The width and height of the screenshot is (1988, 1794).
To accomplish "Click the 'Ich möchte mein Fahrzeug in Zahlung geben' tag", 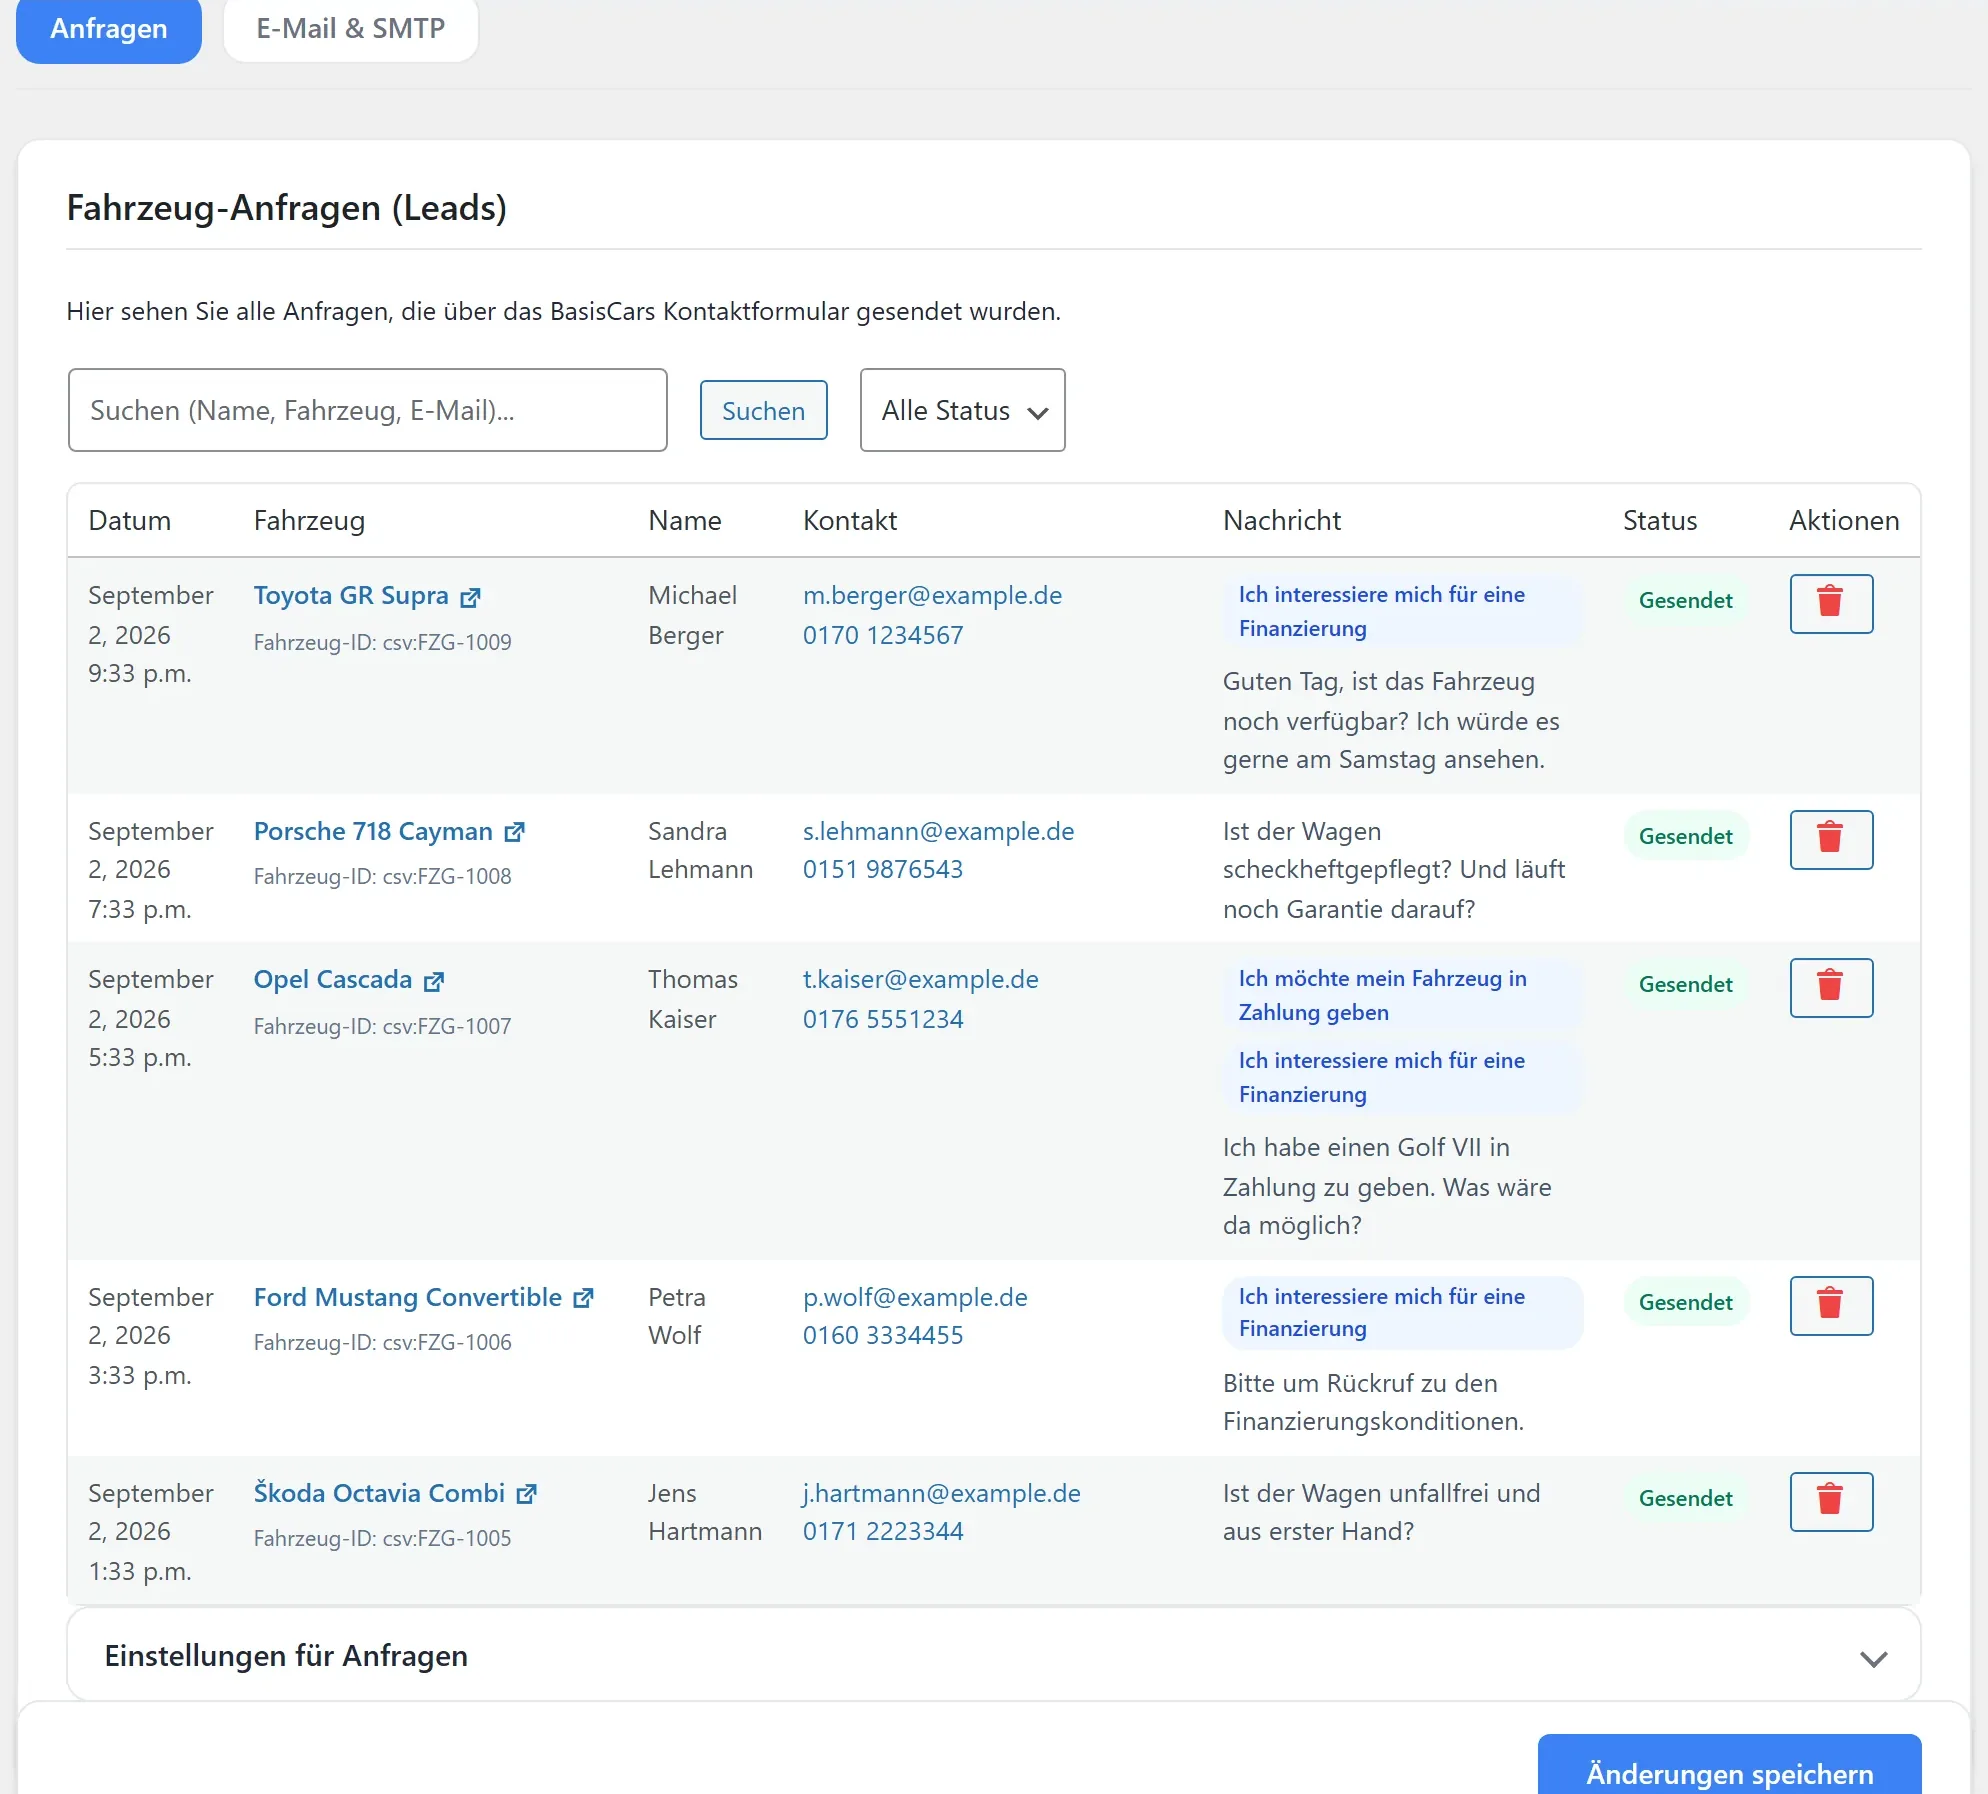I will pyautogui.click(x=1401, y=995).
